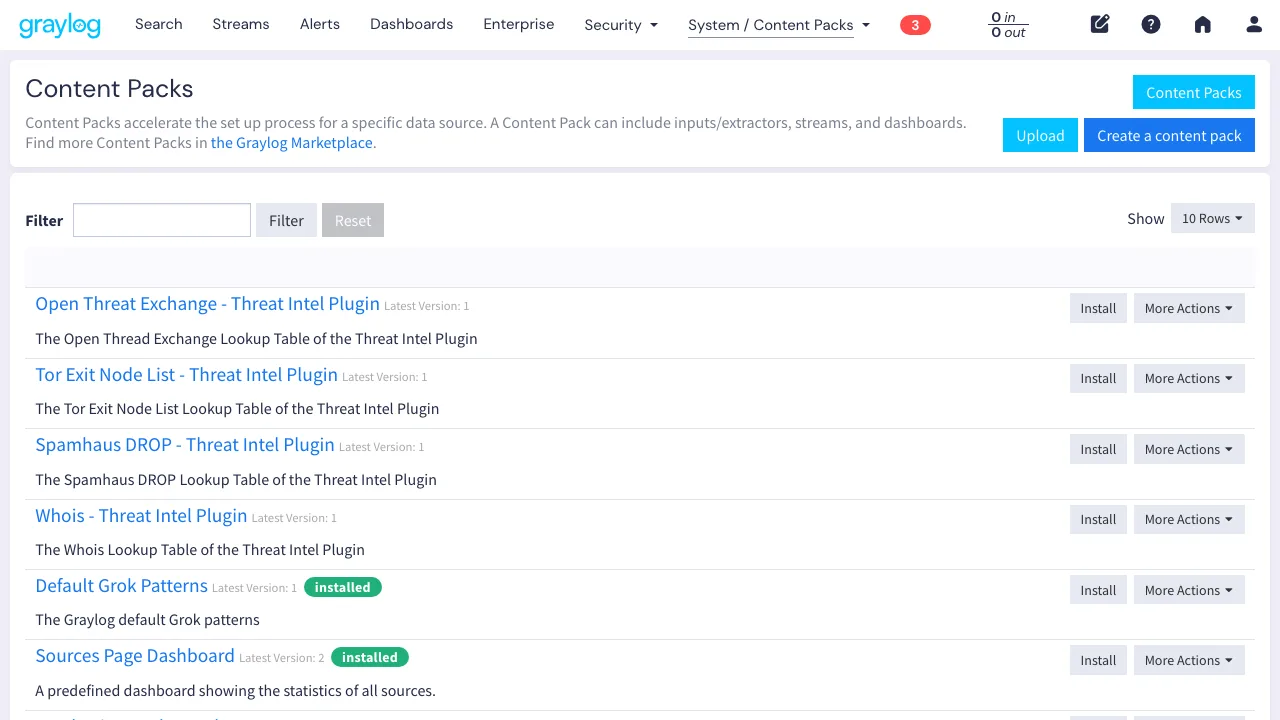
Task: Install the Sources Page Dashboard pack
Action: [x=1098, y=660]
